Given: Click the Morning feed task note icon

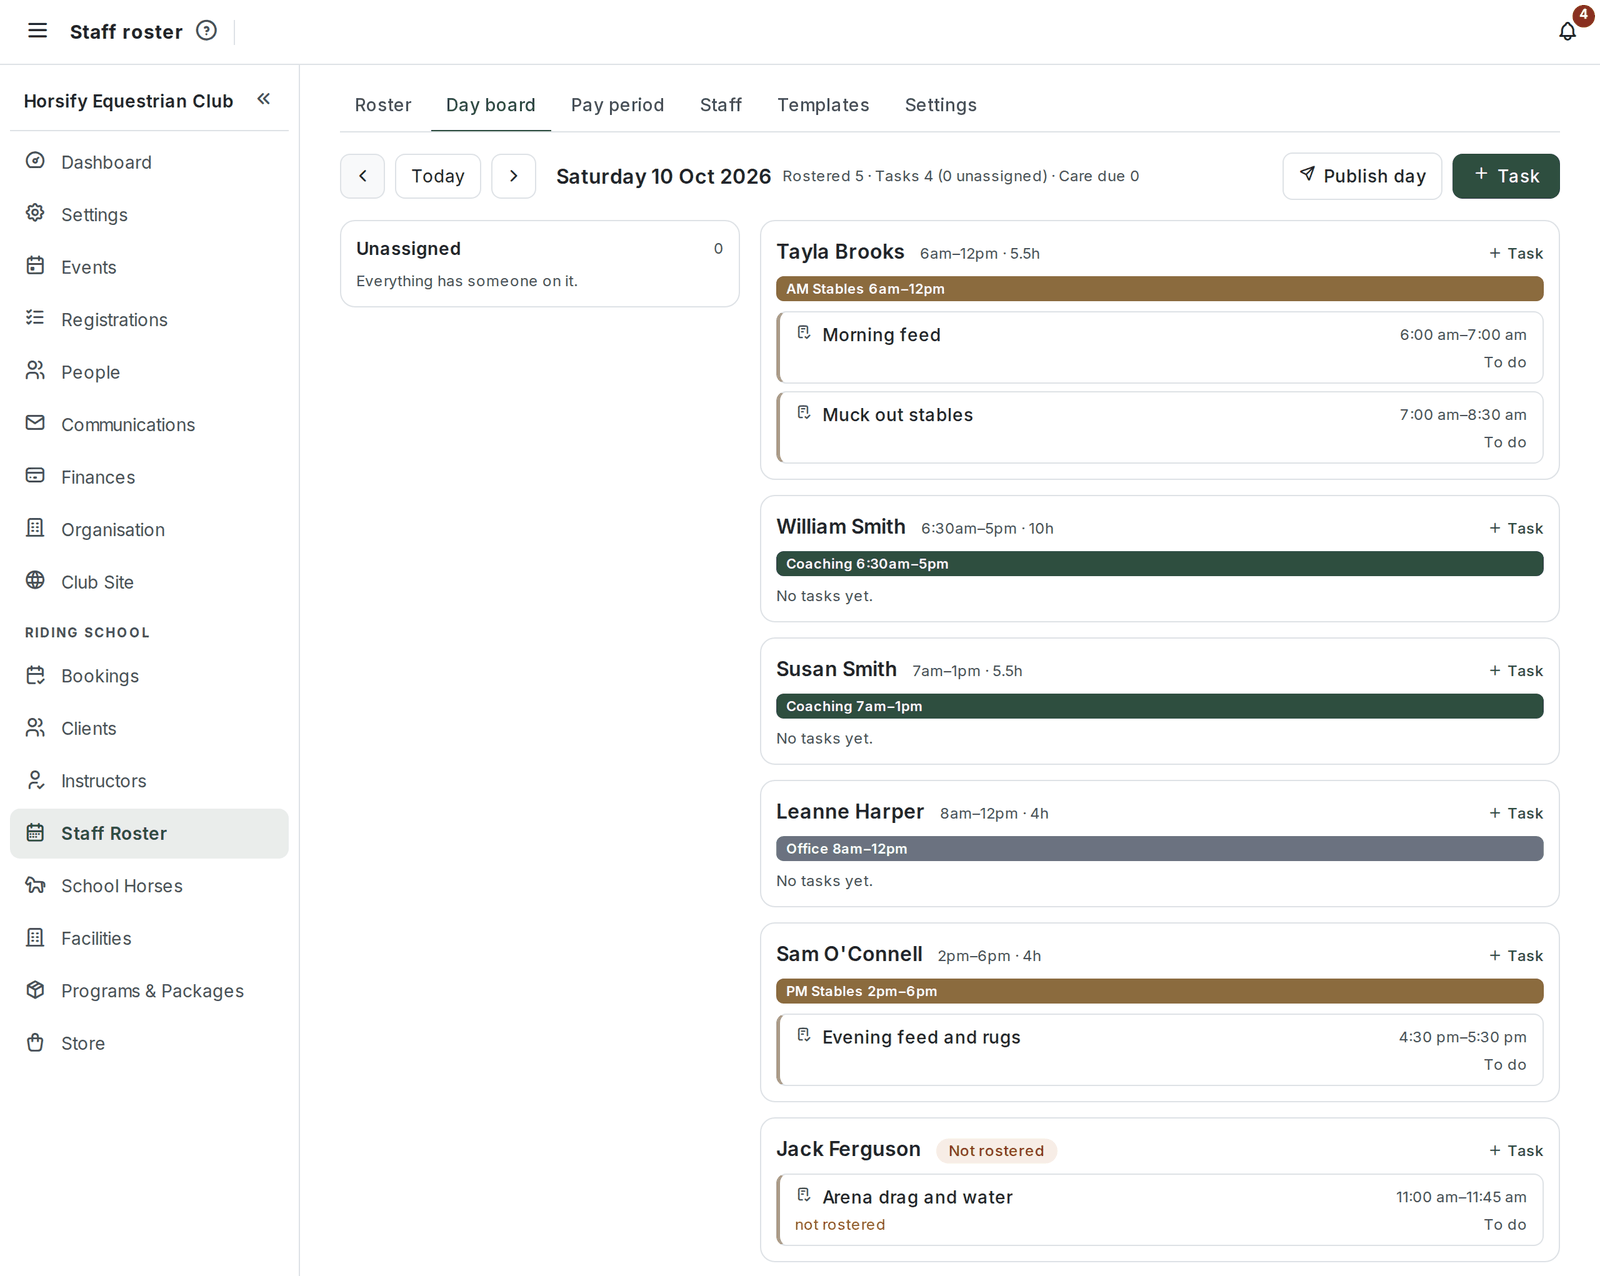Looking at the screenshot, I should point(804,333).
